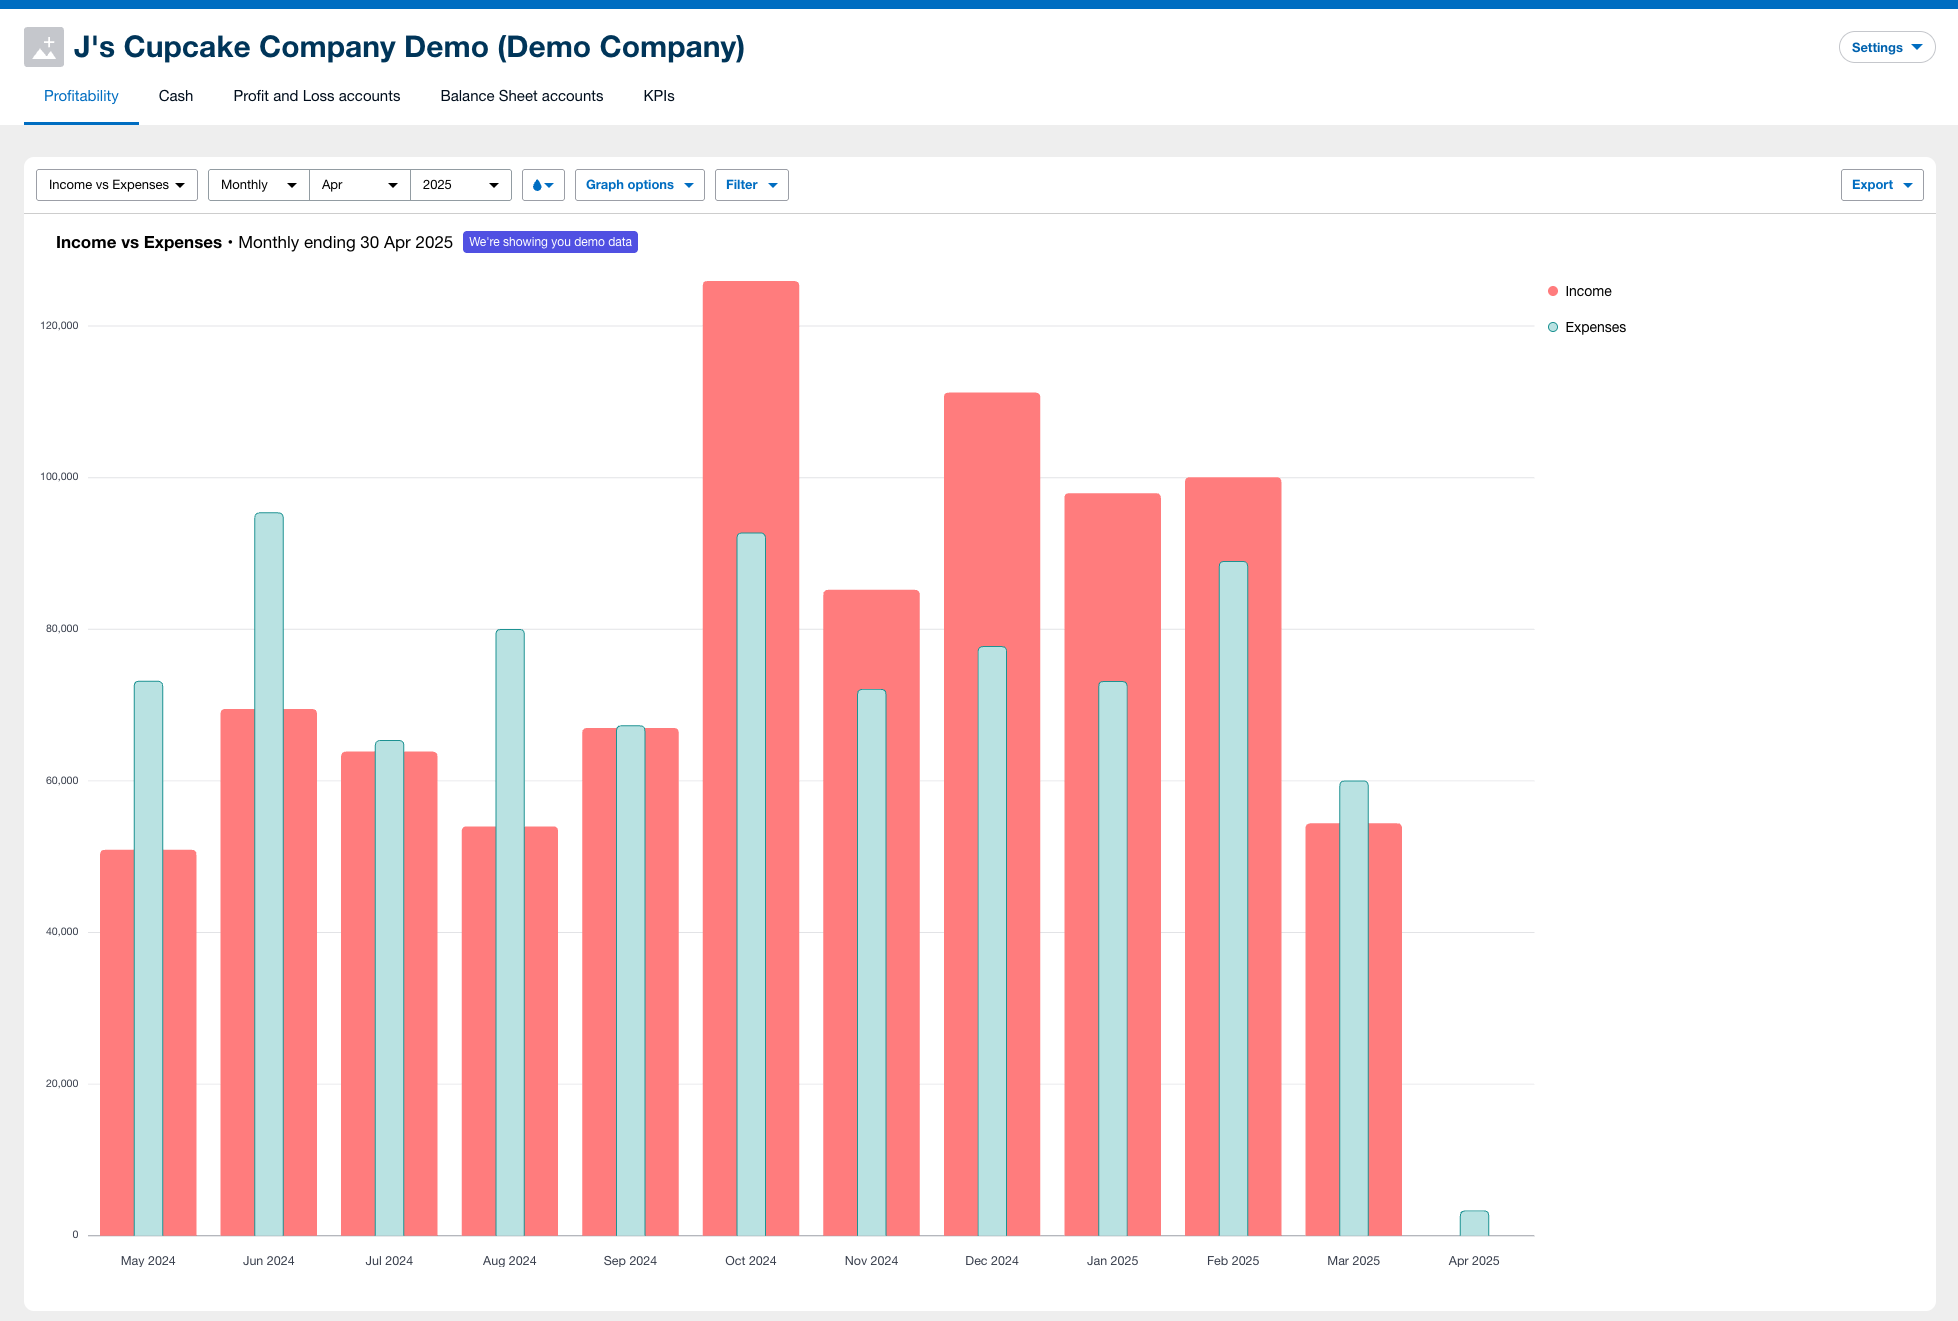
Task: Hide demo data by clicking its badge
Action: point(550,241)
